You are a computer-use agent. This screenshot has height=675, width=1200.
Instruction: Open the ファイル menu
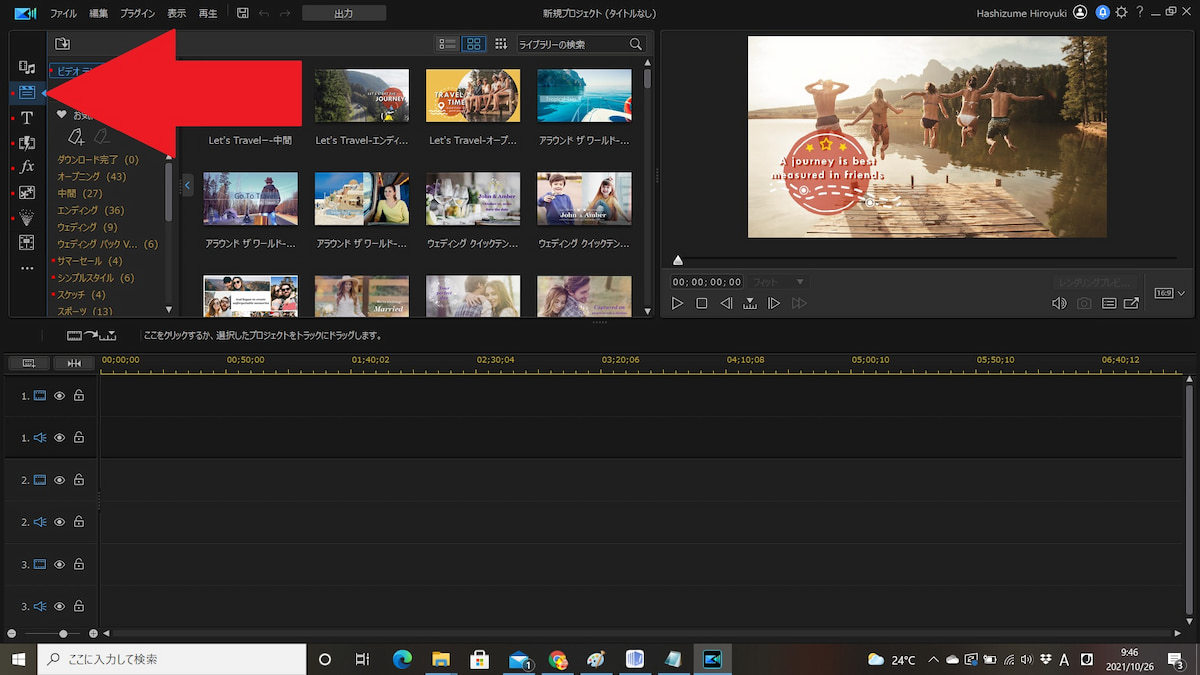click(63, 13)
